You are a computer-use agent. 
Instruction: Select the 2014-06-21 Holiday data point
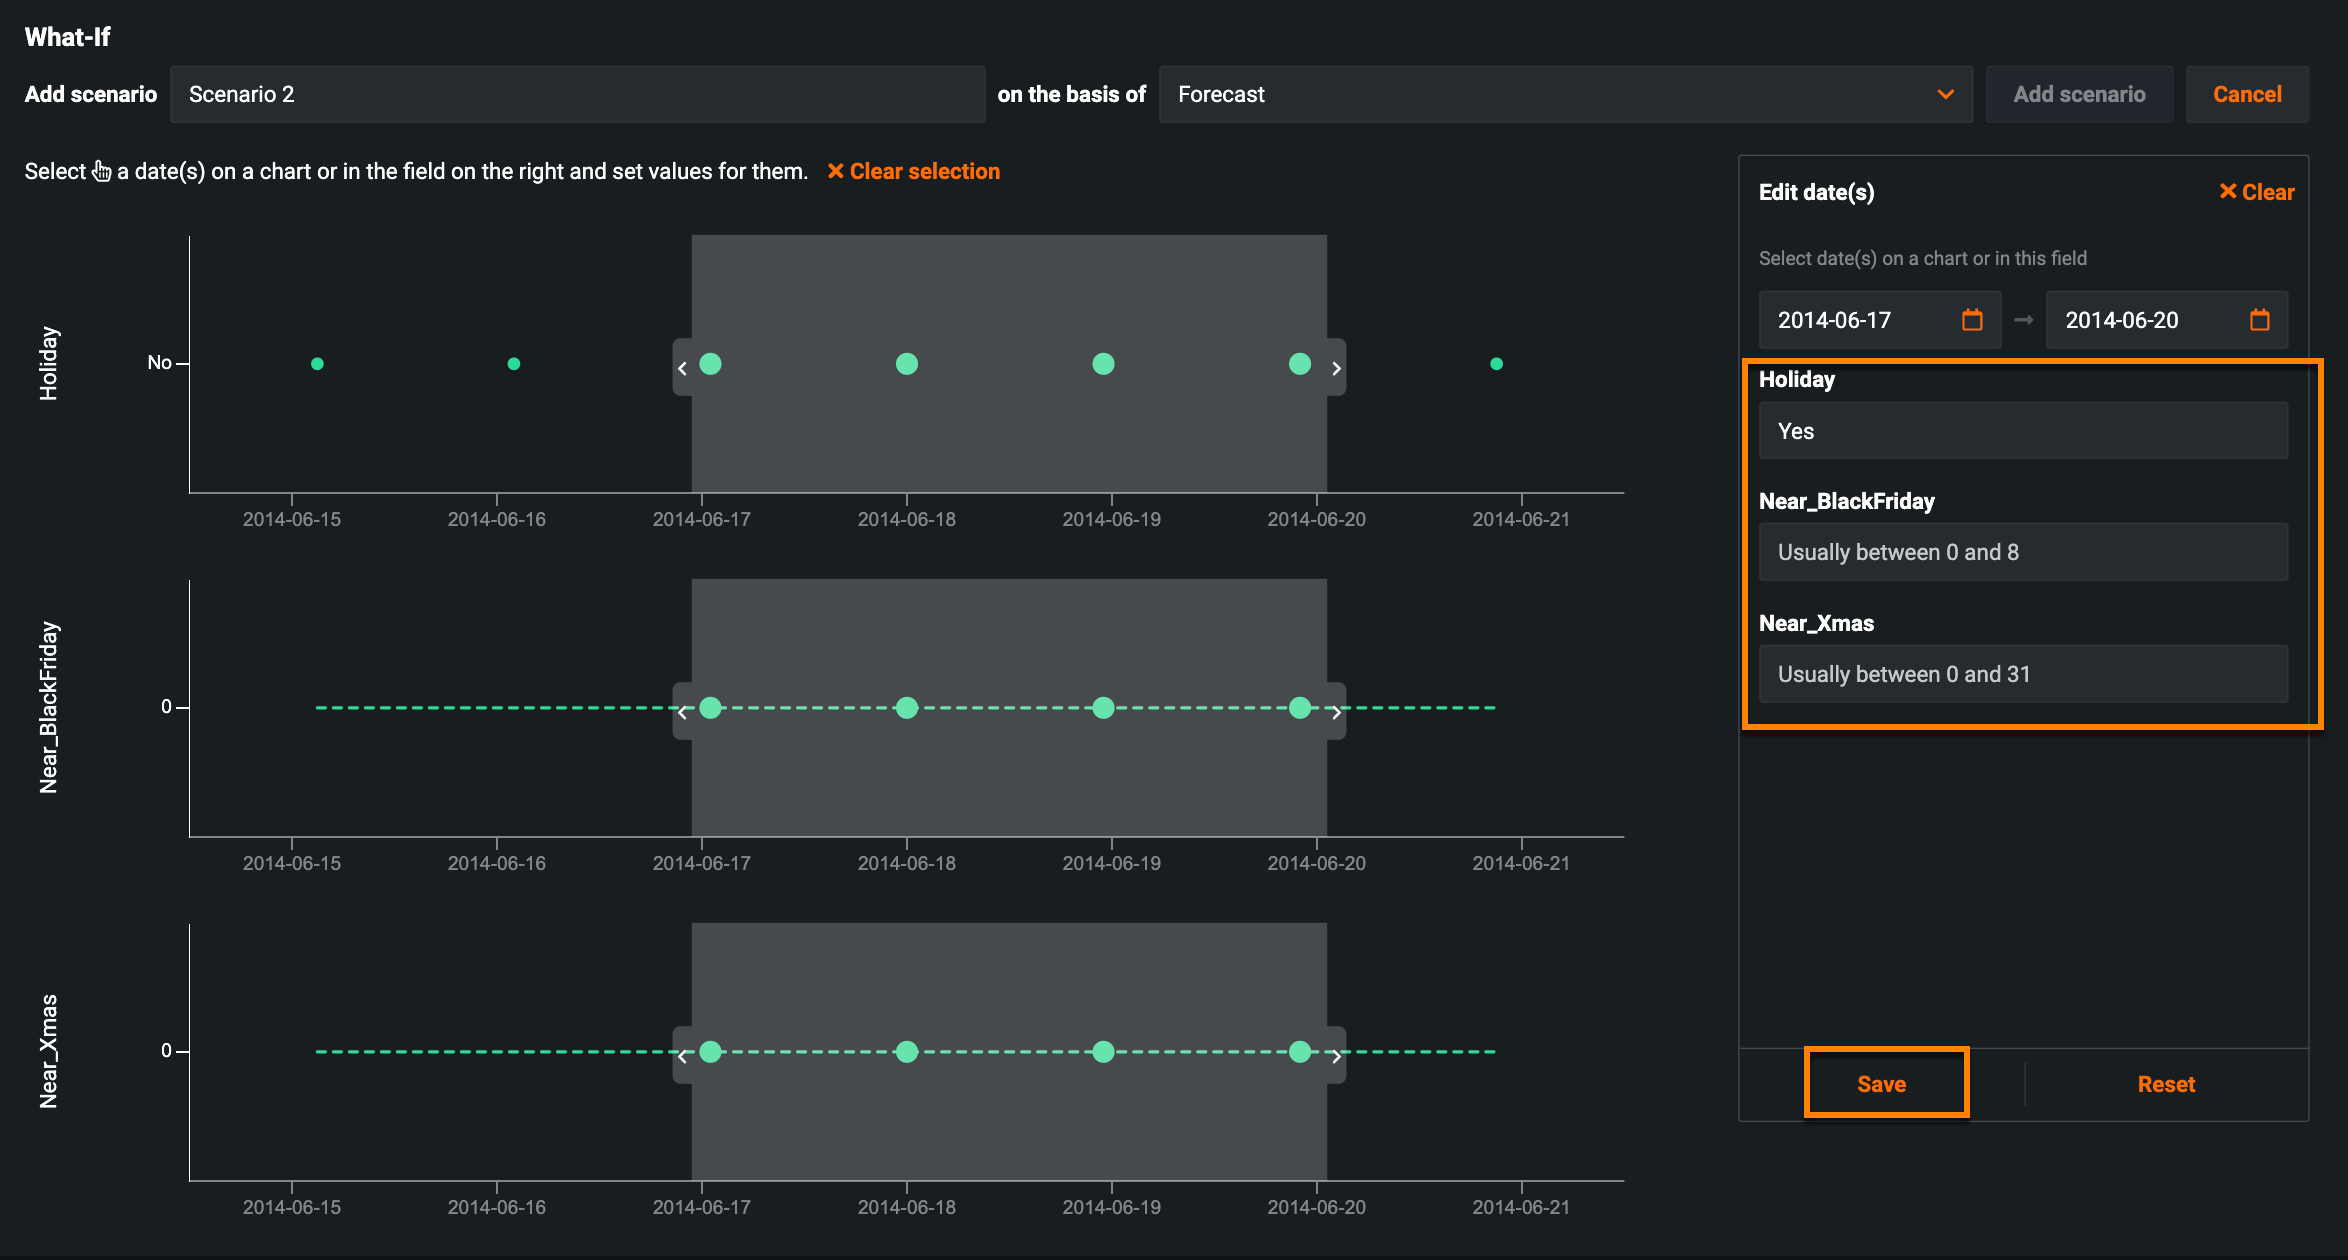pyautogui.click(x=1496, y=364)
